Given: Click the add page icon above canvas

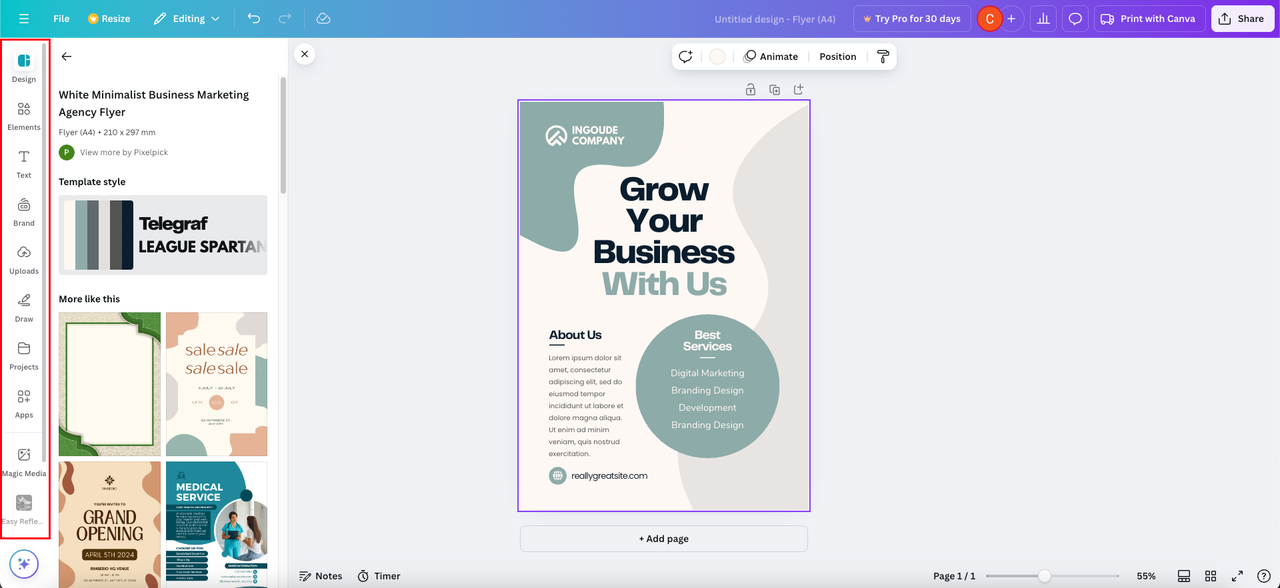Looking at the screenshot, I should [x=799, y=90].
